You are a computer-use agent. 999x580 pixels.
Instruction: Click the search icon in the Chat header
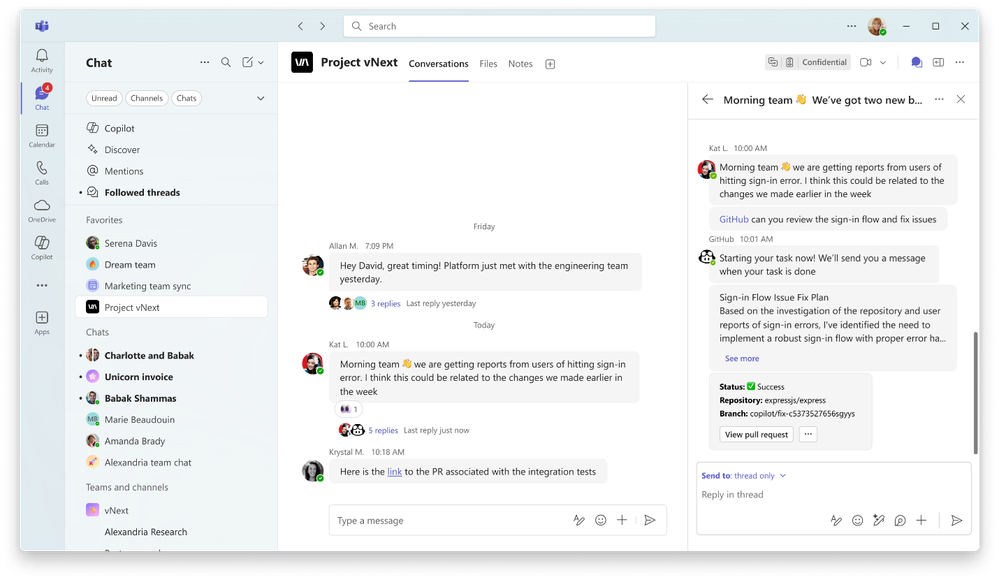(x=226, y=62)
